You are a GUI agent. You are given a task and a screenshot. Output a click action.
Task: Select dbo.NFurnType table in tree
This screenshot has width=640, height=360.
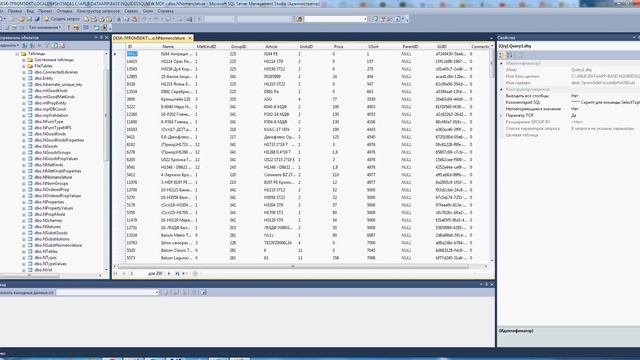49,121
